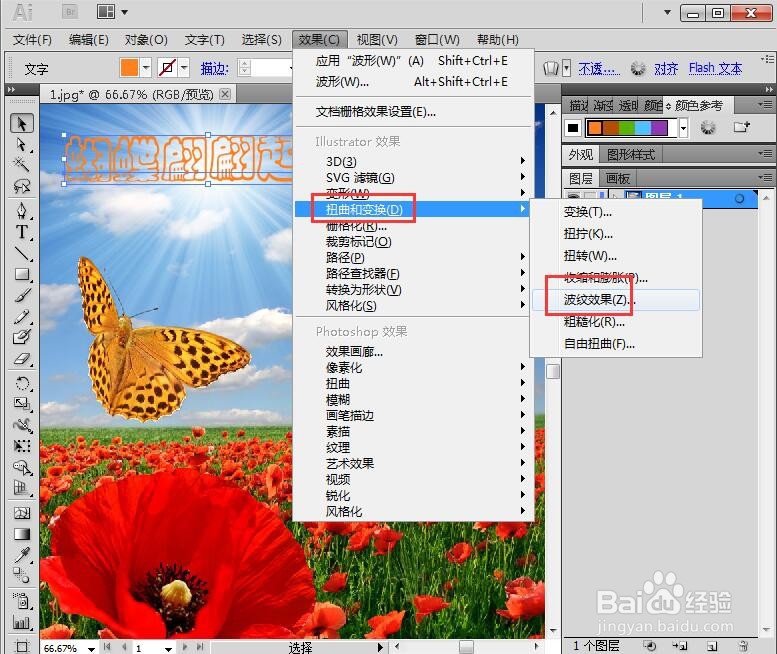Switch to the 外观 panel tab
Viewport: 777px width, 654px height.
pos(581,155)
